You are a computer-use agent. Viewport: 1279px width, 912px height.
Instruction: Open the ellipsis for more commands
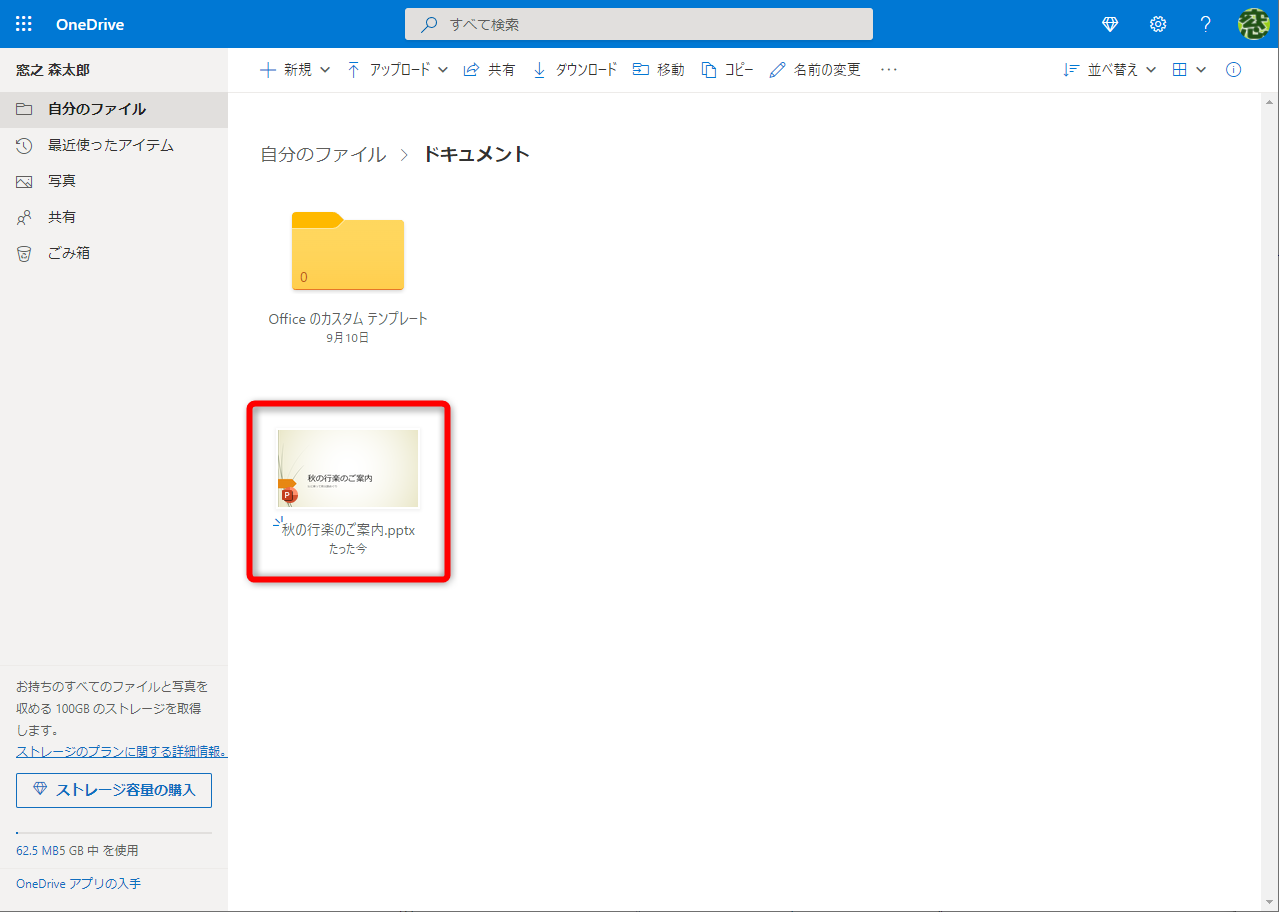(x=886, y=69)
